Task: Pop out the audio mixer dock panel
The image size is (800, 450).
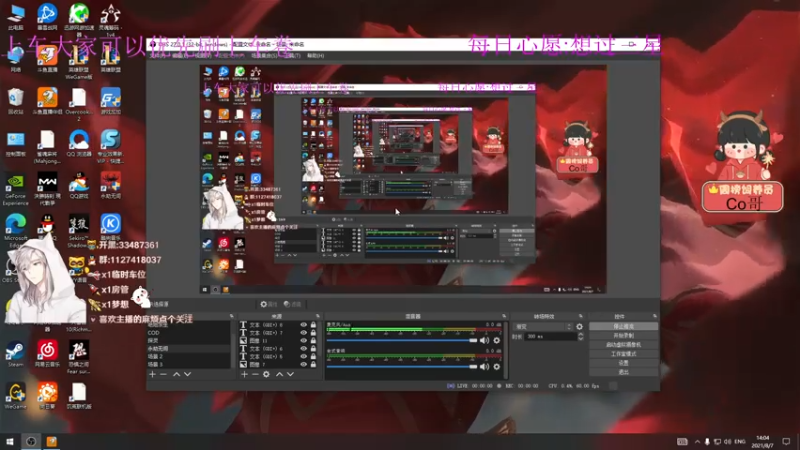Action: [504, 316]
